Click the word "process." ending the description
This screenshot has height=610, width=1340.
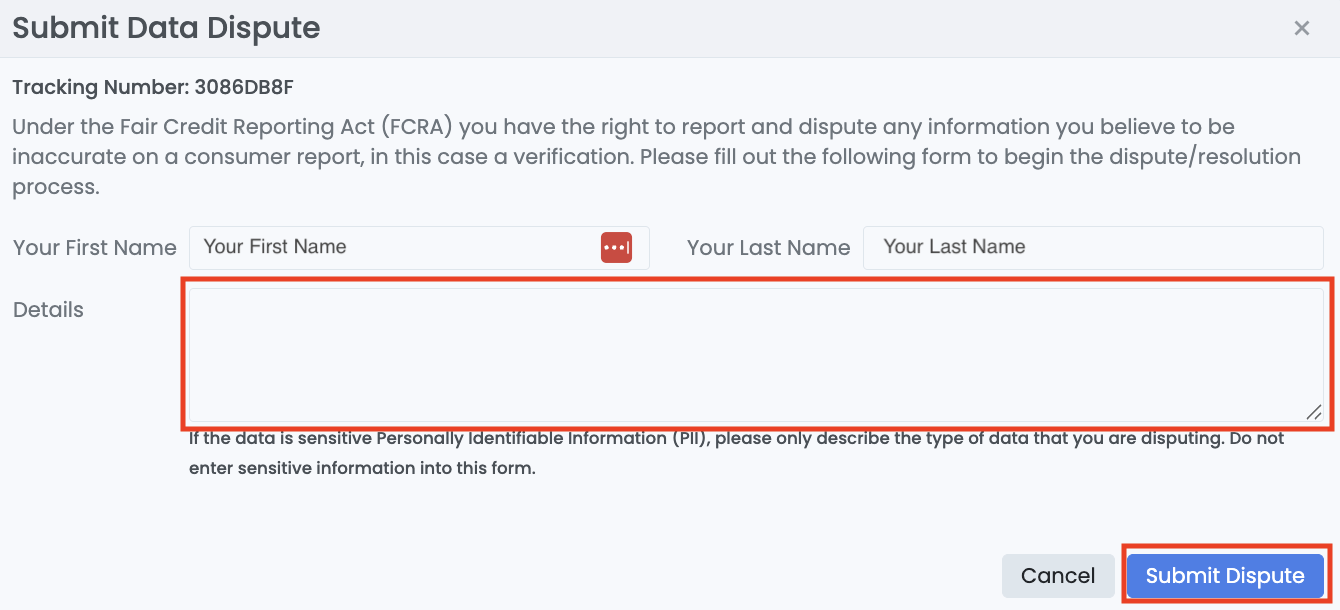pyautogui.click(x=56, y=187)
